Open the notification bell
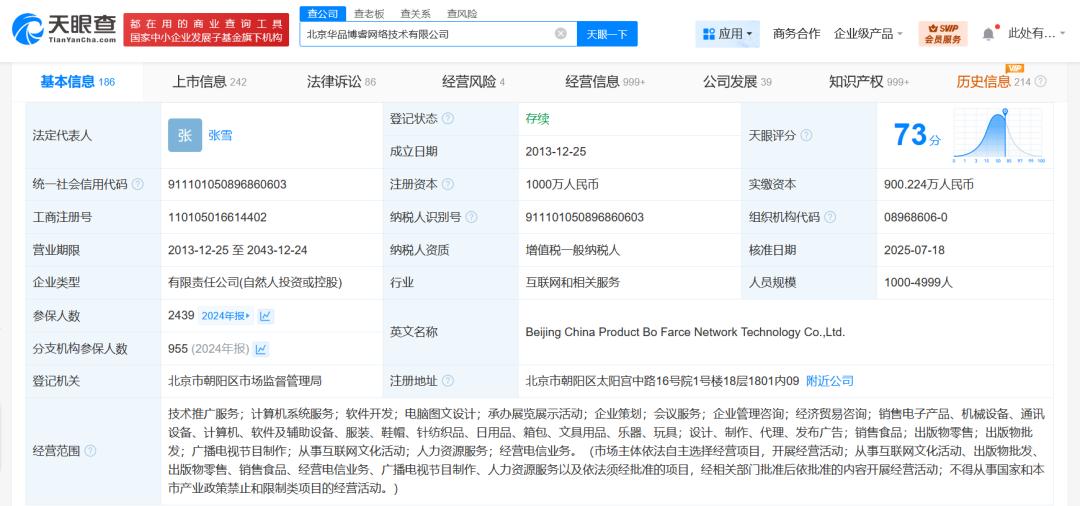This screenshot has width=1080, height=506. point(988,34)
